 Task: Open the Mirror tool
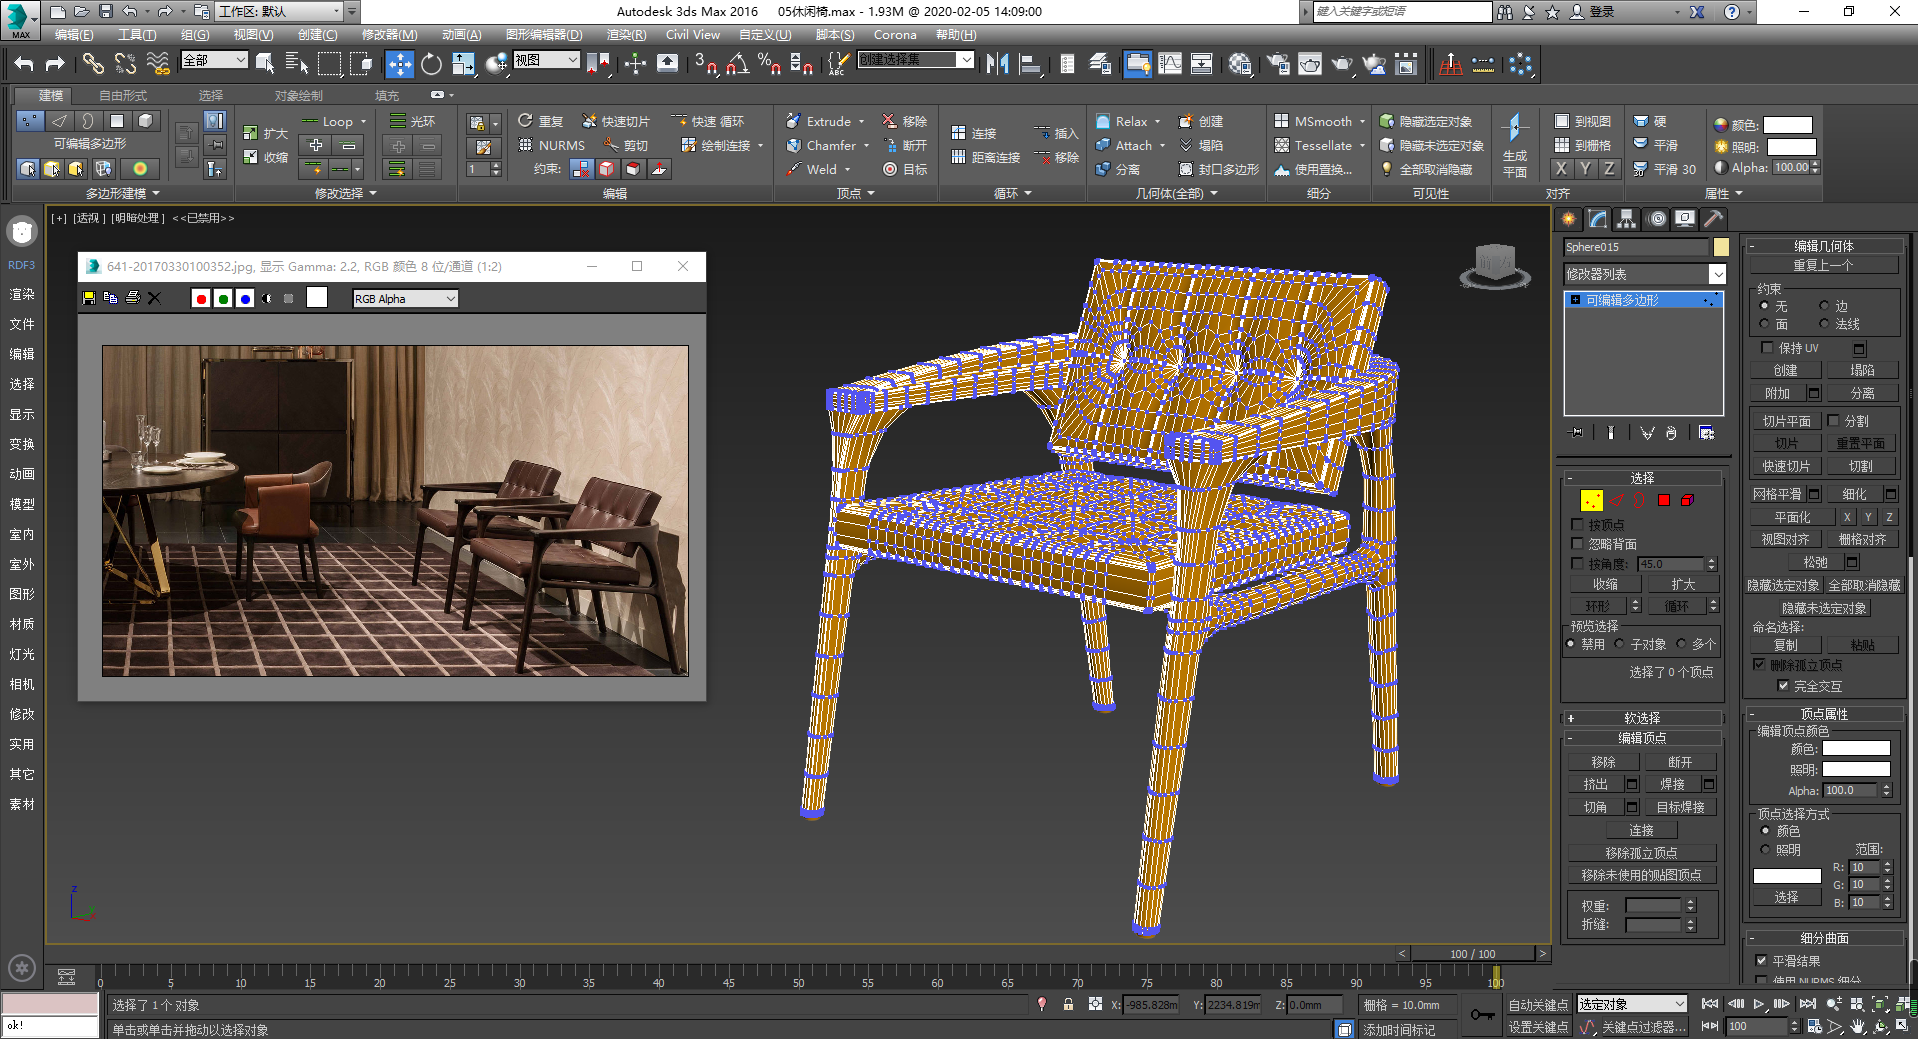click(997, 64)
